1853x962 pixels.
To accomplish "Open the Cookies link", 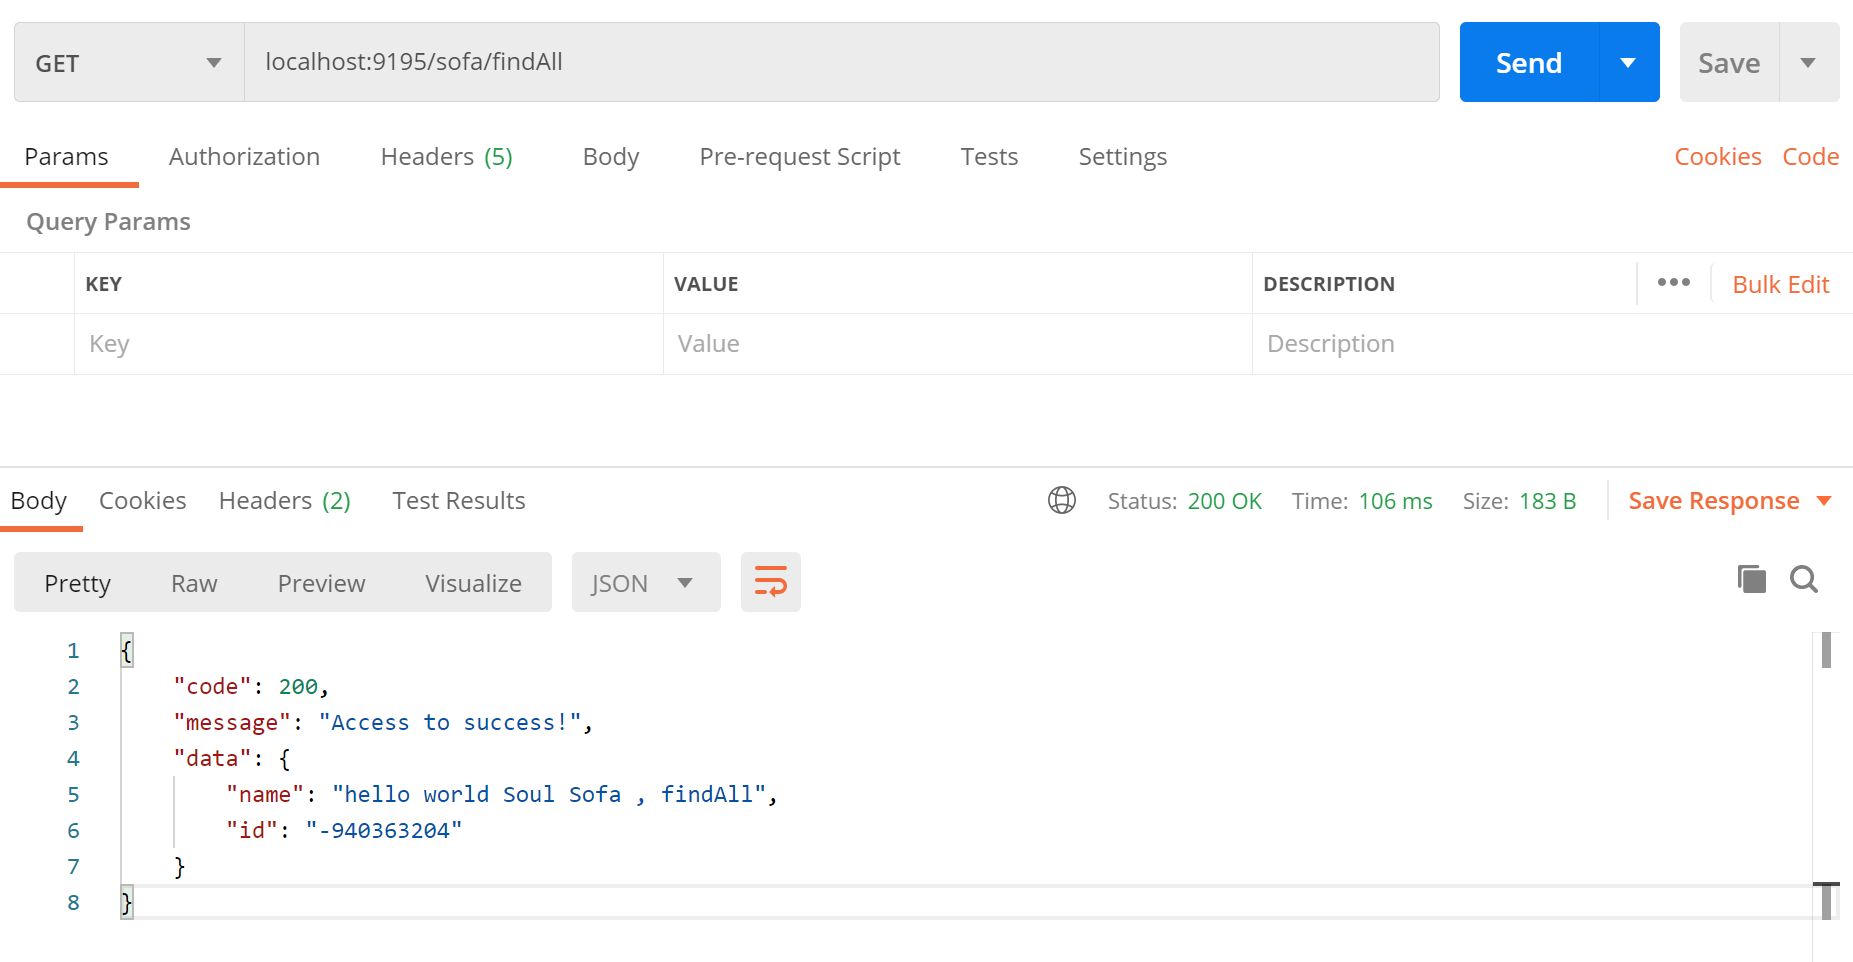I will 1717,157.
